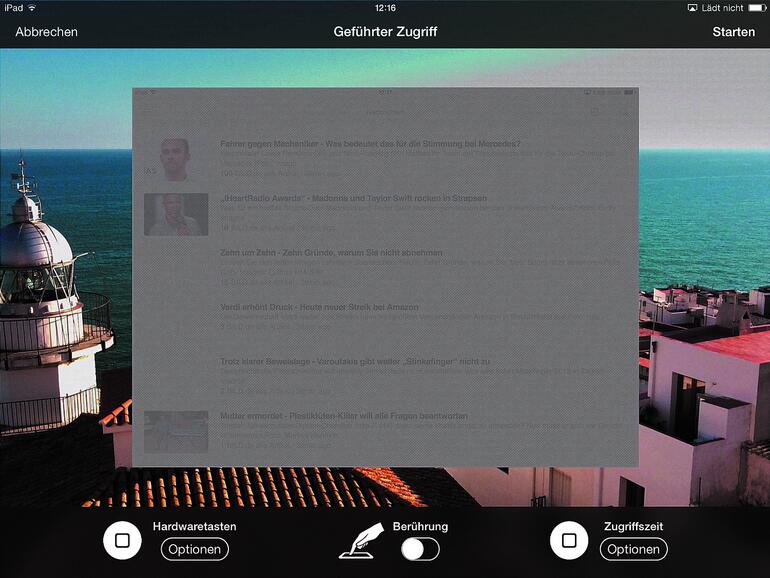The height and width of the screenshot is (578, 770).
Task: Click the Berührung label
Action: [420, 526]
